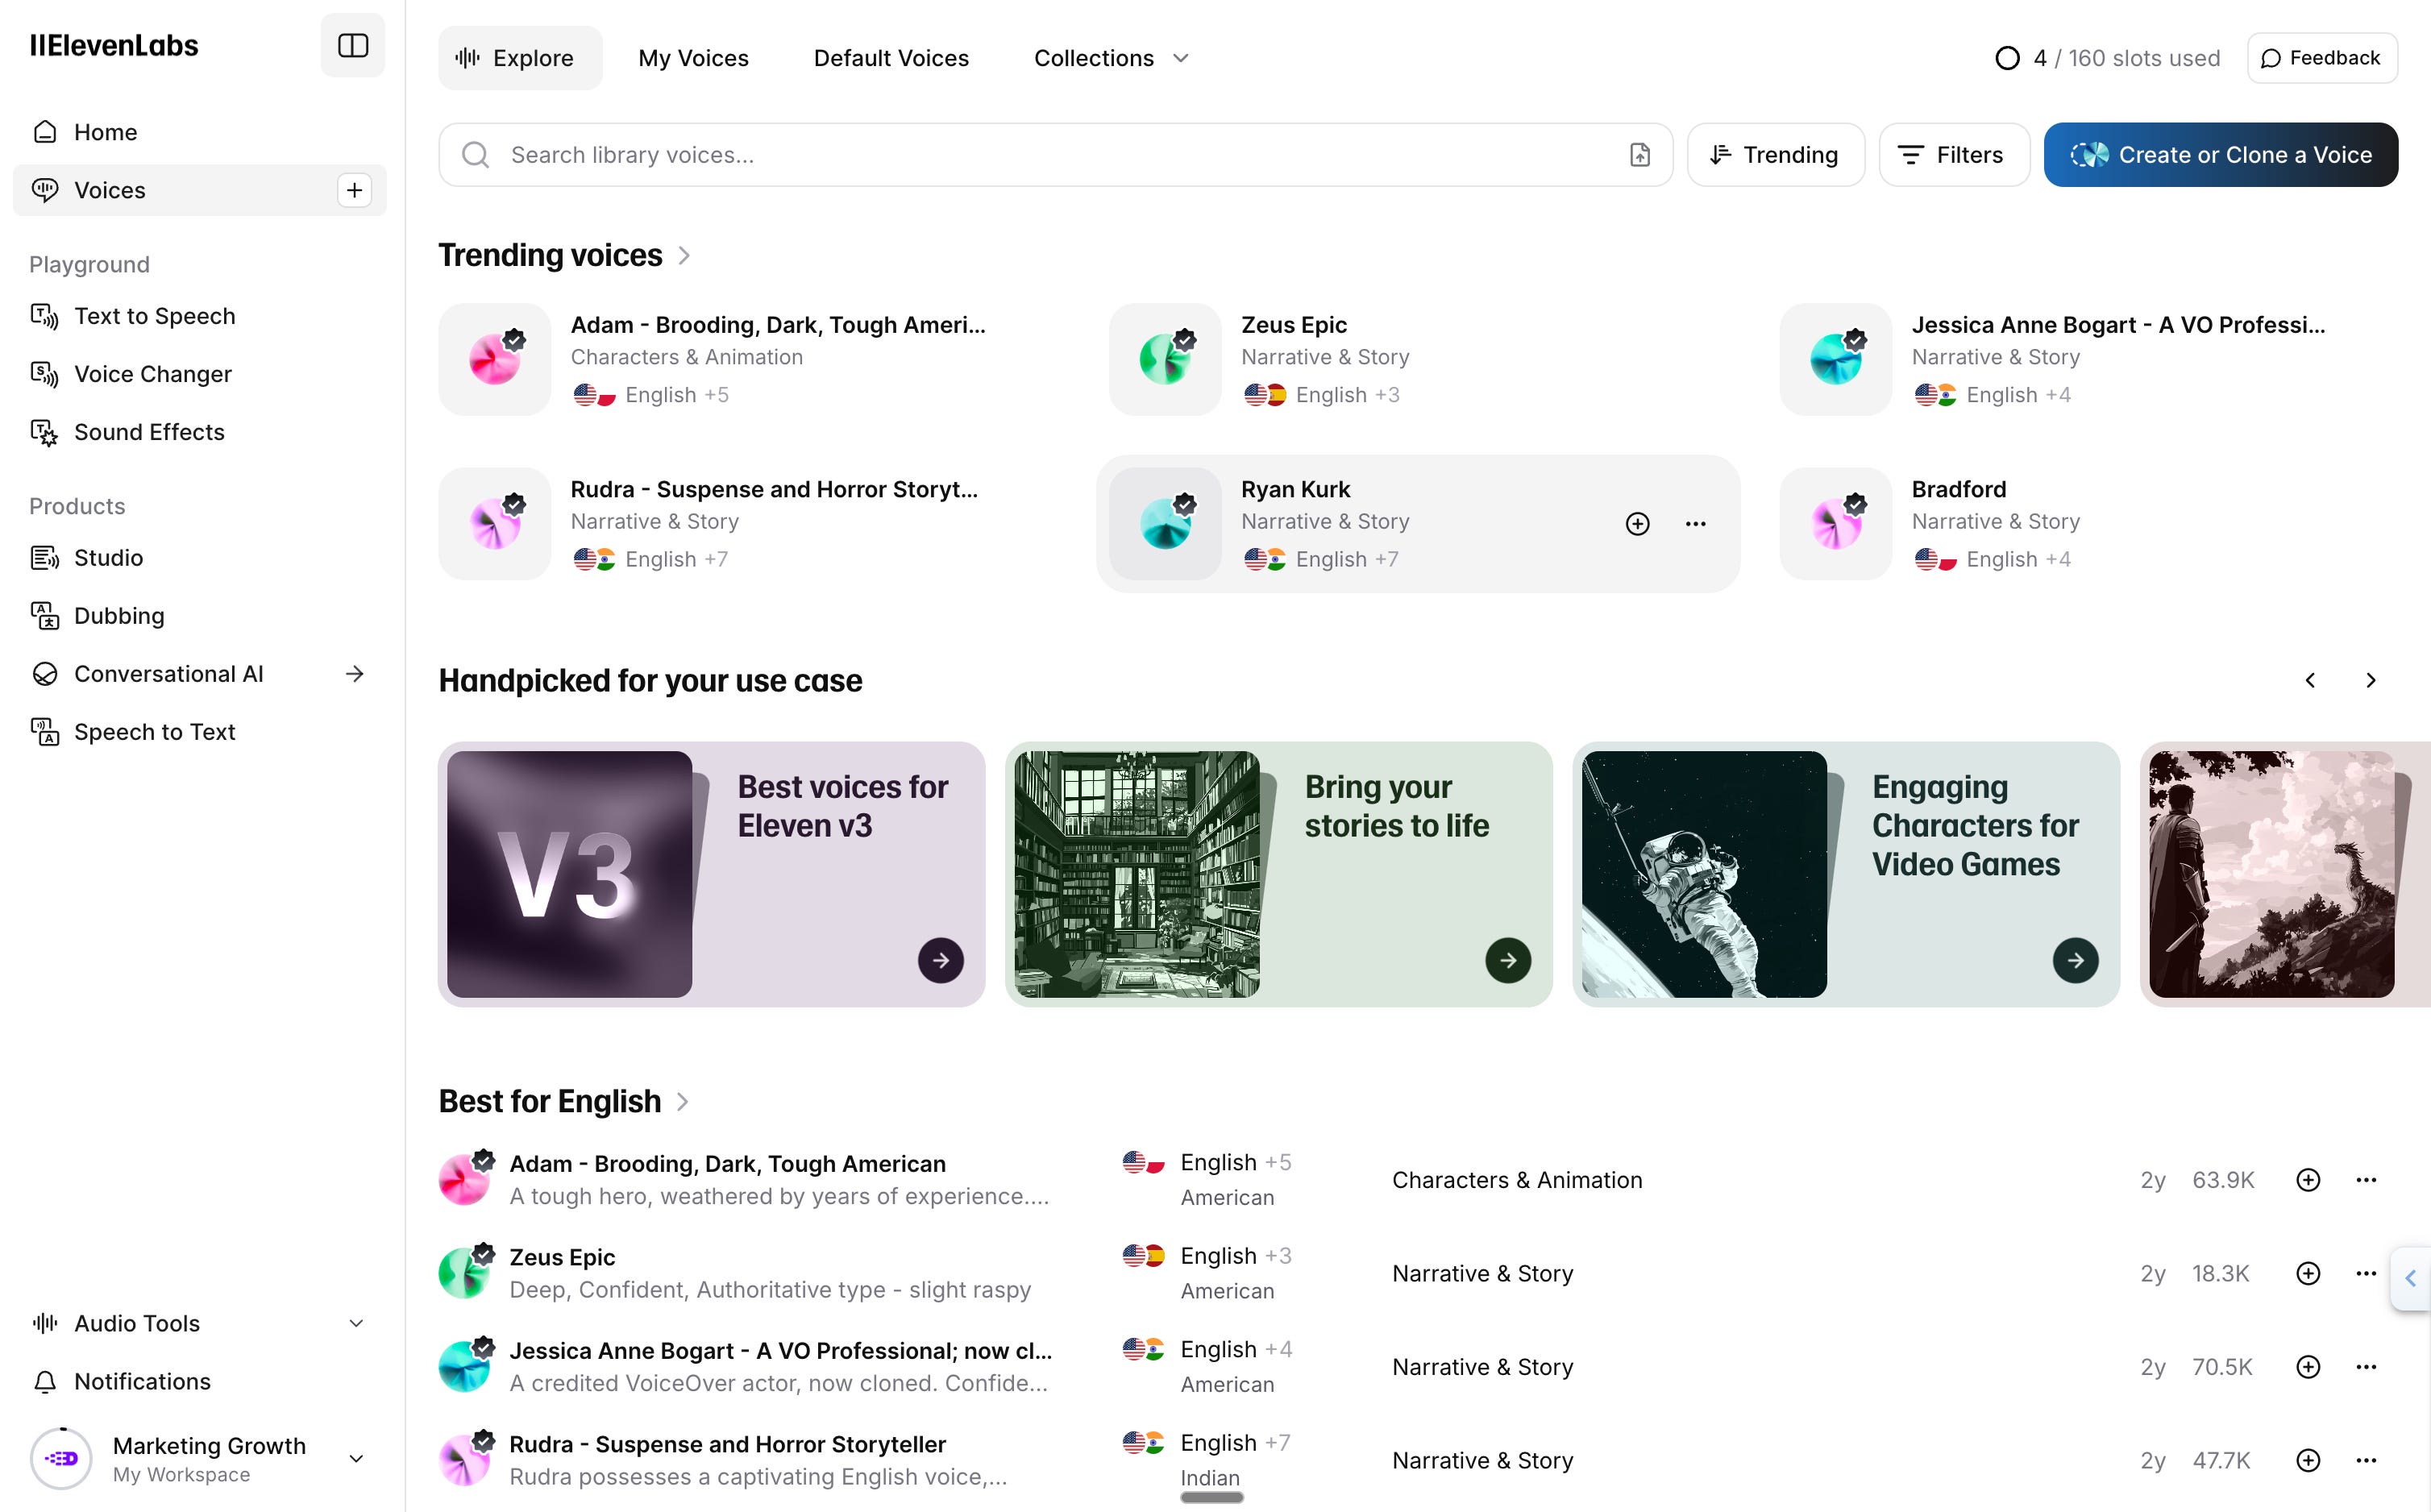Switch to the Default Voices tab
Image resolution: width=2431 pixels, height=1512 pixels.
(891, 58)
